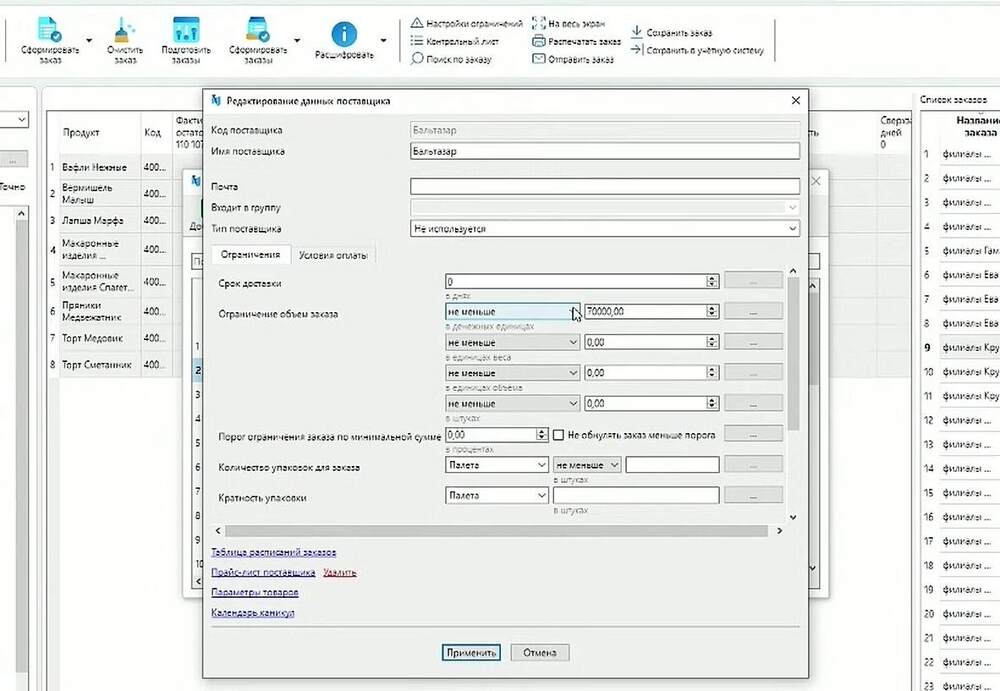Click the Сформировать заказ toolbar icon

tap(50, 29)
